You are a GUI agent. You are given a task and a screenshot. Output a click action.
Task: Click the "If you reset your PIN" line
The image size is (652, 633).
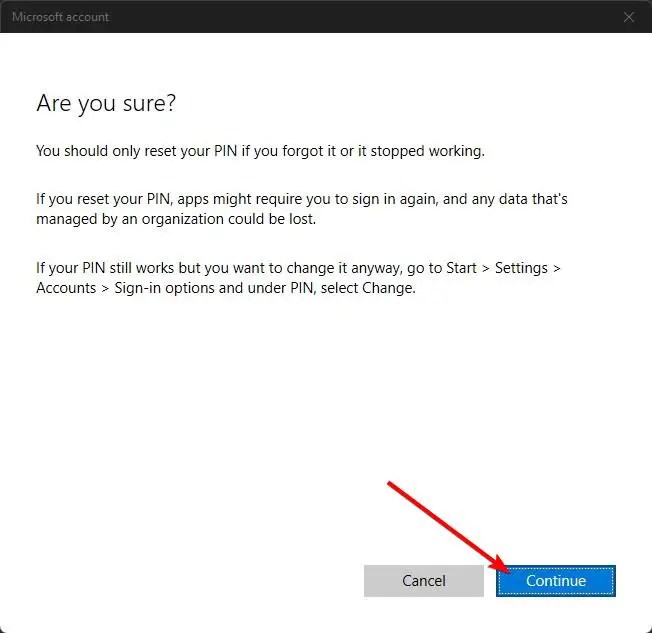pyautogui.click(x=300, y=199)
